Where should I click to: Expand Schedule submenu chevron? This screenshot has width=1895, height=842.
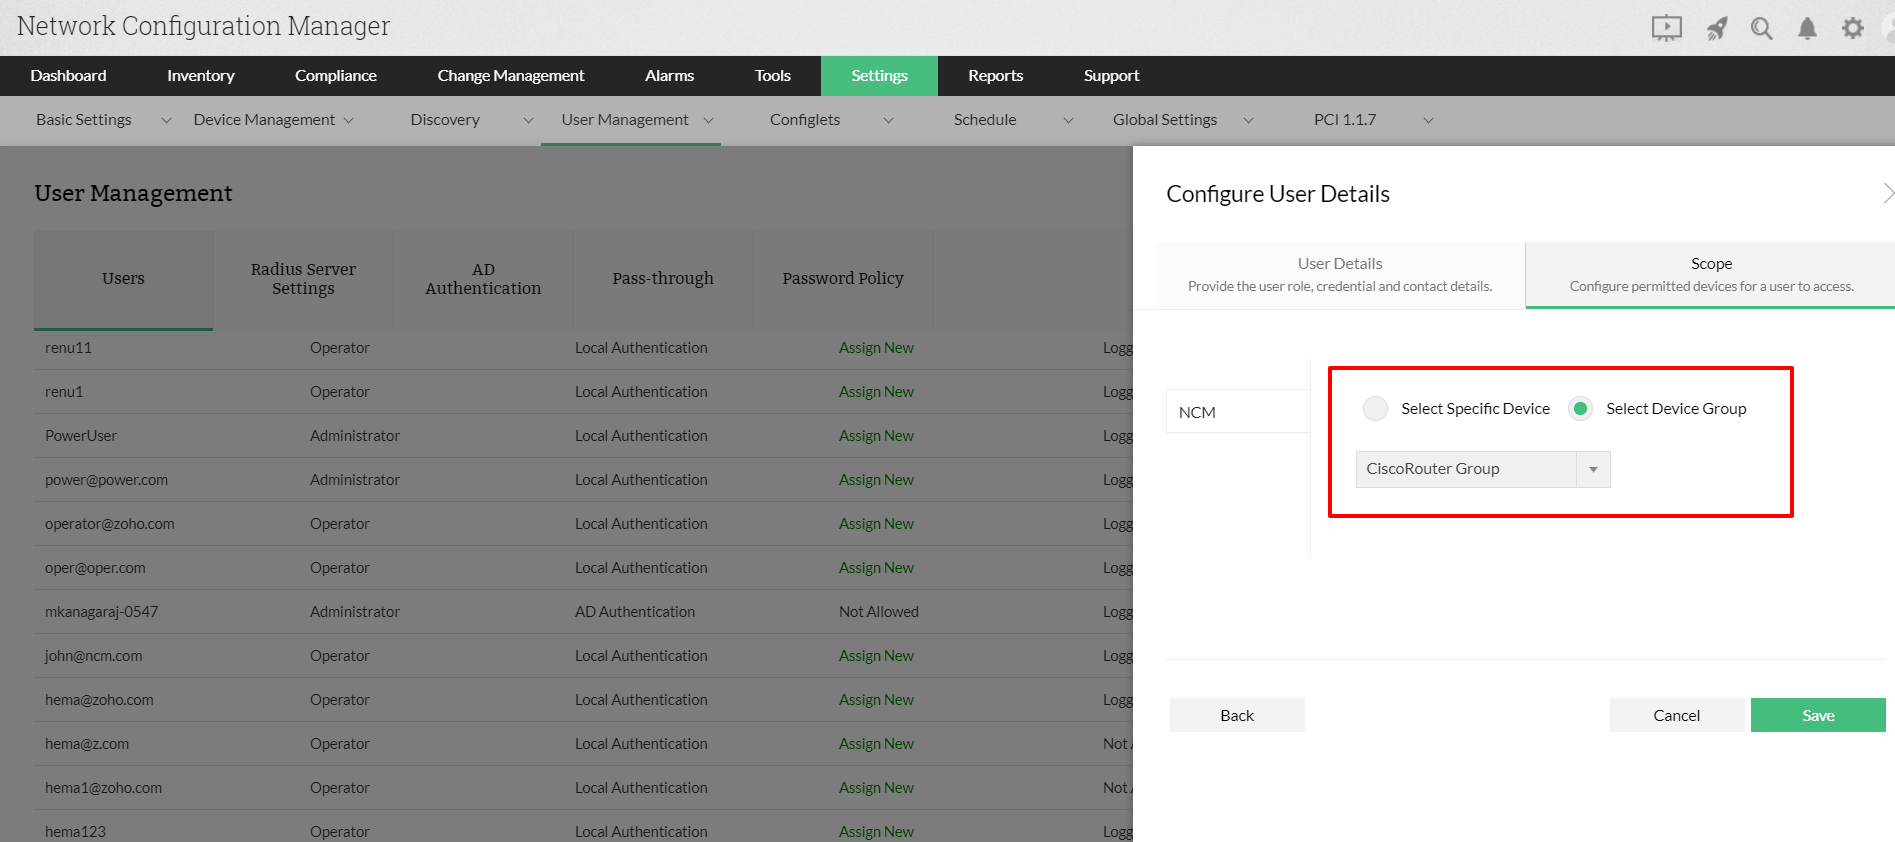tap(1068, 120)
